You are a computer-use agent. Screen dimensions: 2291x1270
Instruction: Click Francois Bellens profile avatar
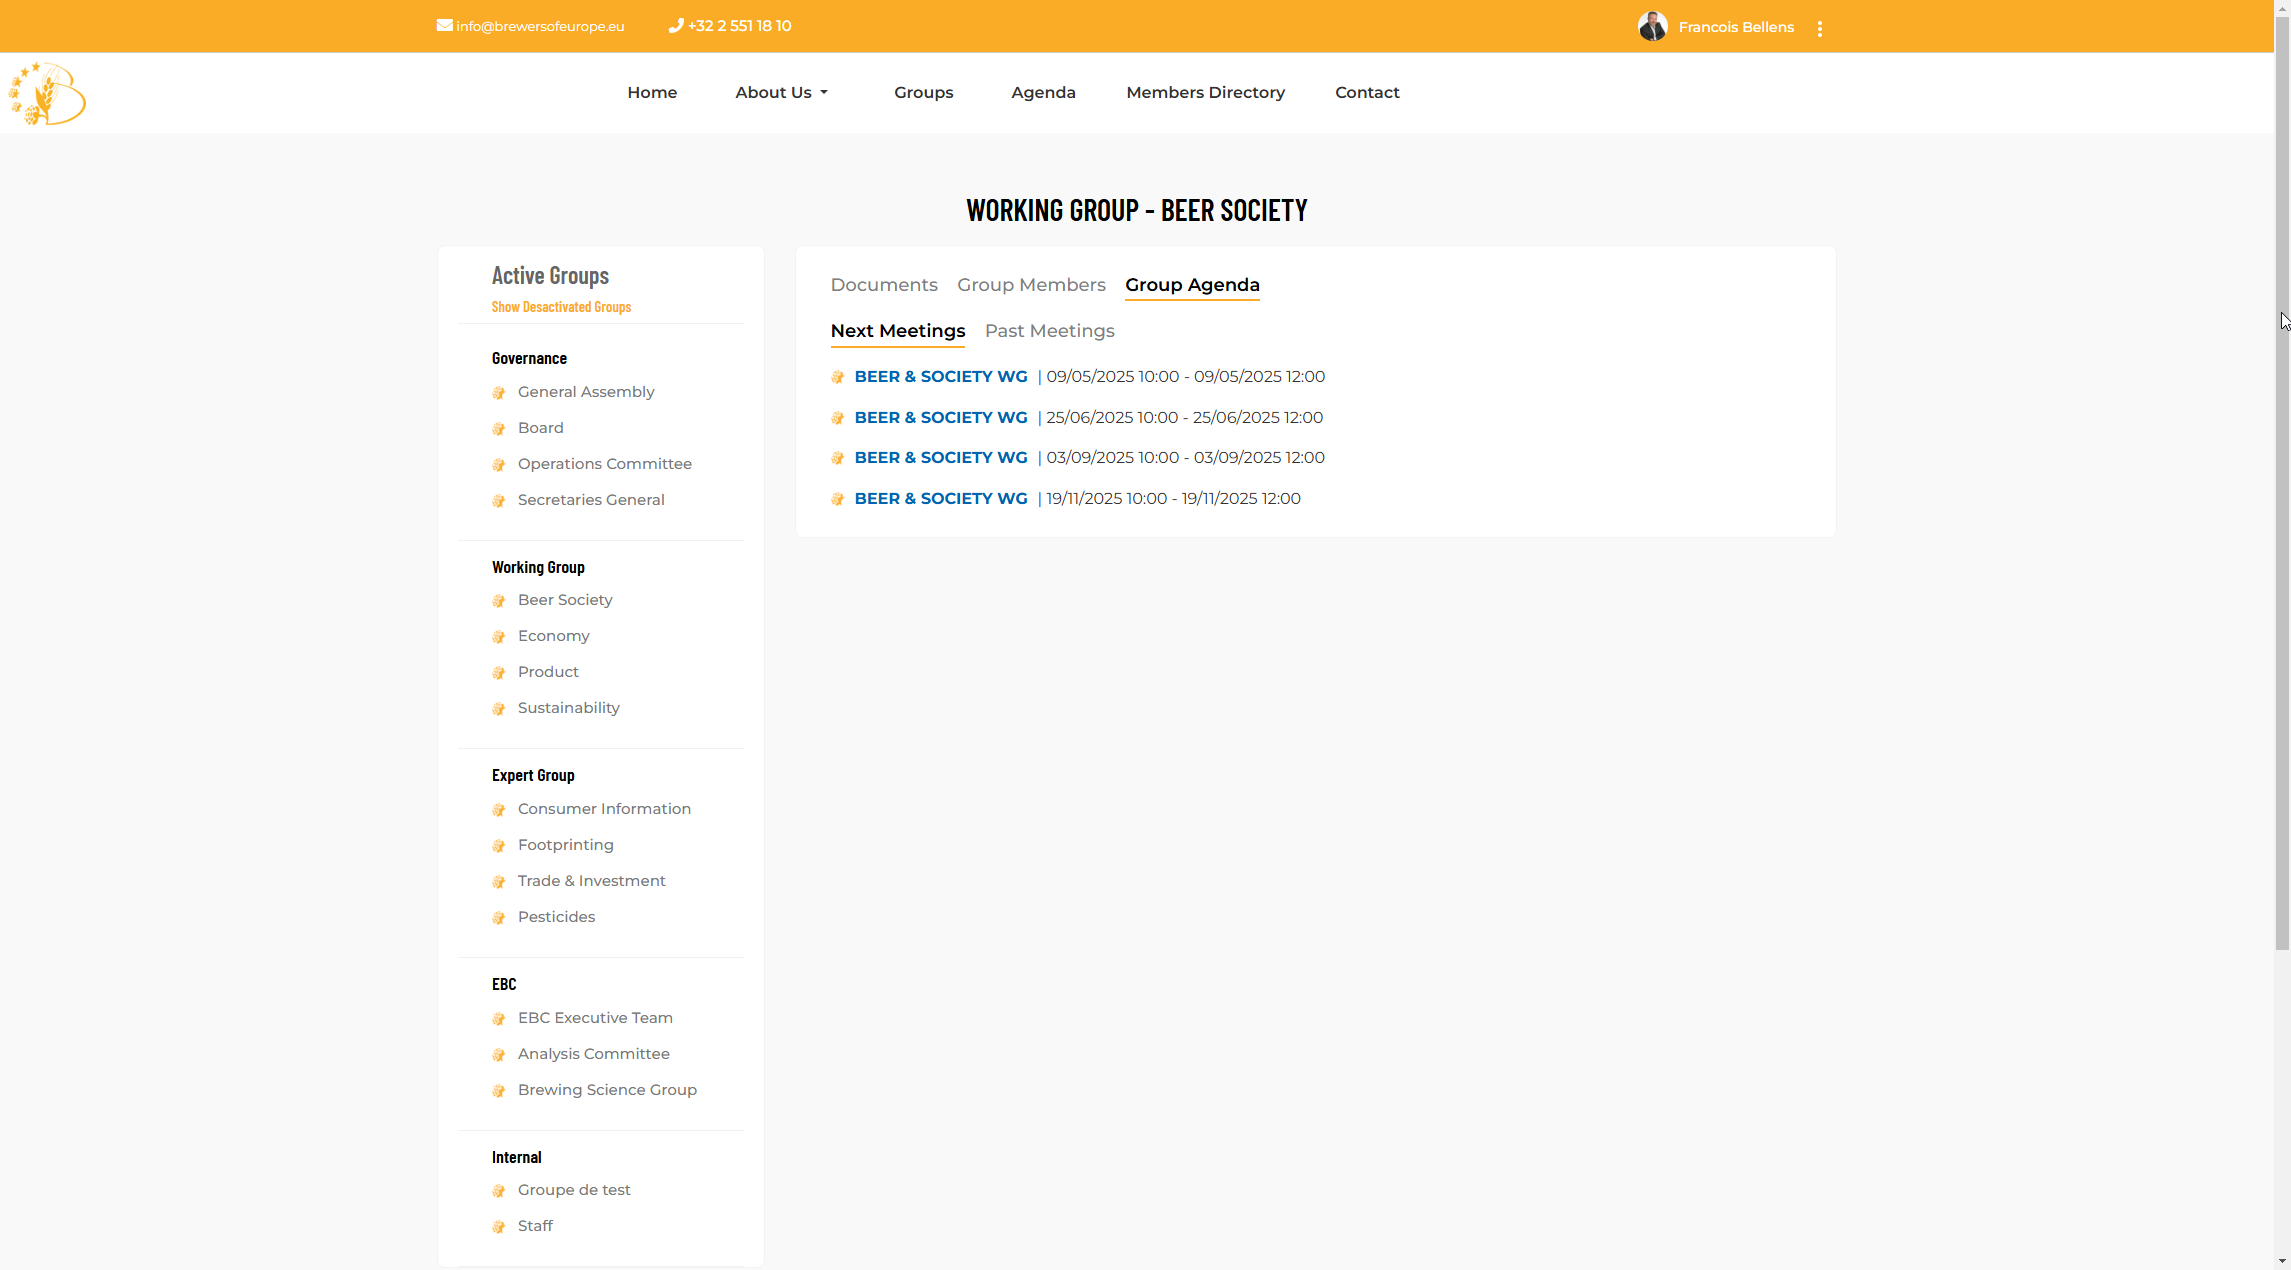pos(1652,27)
